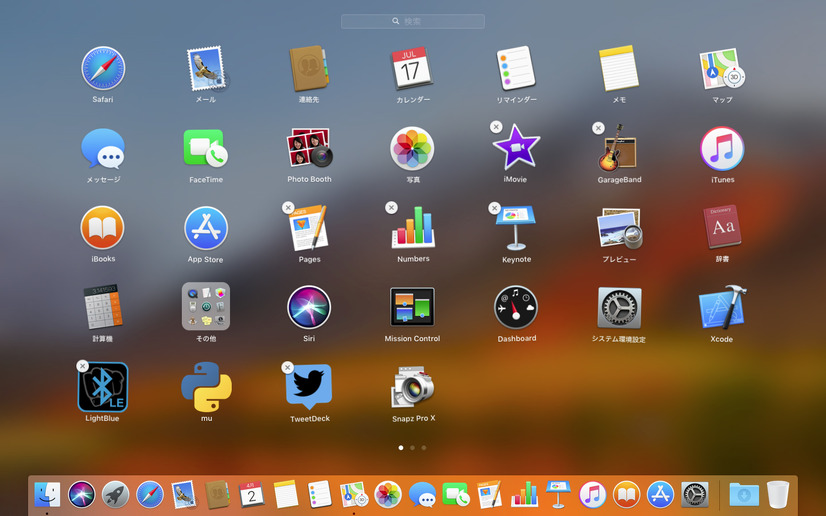Open iBooks from the Launchpad grid

click(103, 228)
